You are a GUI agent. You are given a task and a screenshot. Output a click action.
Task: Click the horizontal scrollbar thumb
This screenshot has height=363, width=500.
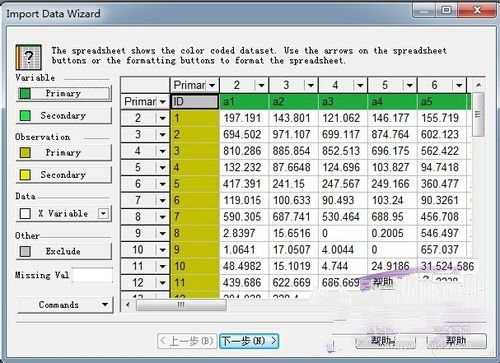[x=181, y=305]
